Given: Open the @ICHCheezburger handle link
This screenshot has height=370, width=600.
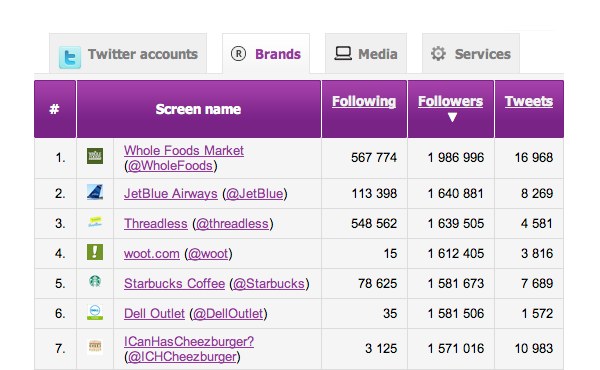Looking at the screenshot, I should point(182,357).
